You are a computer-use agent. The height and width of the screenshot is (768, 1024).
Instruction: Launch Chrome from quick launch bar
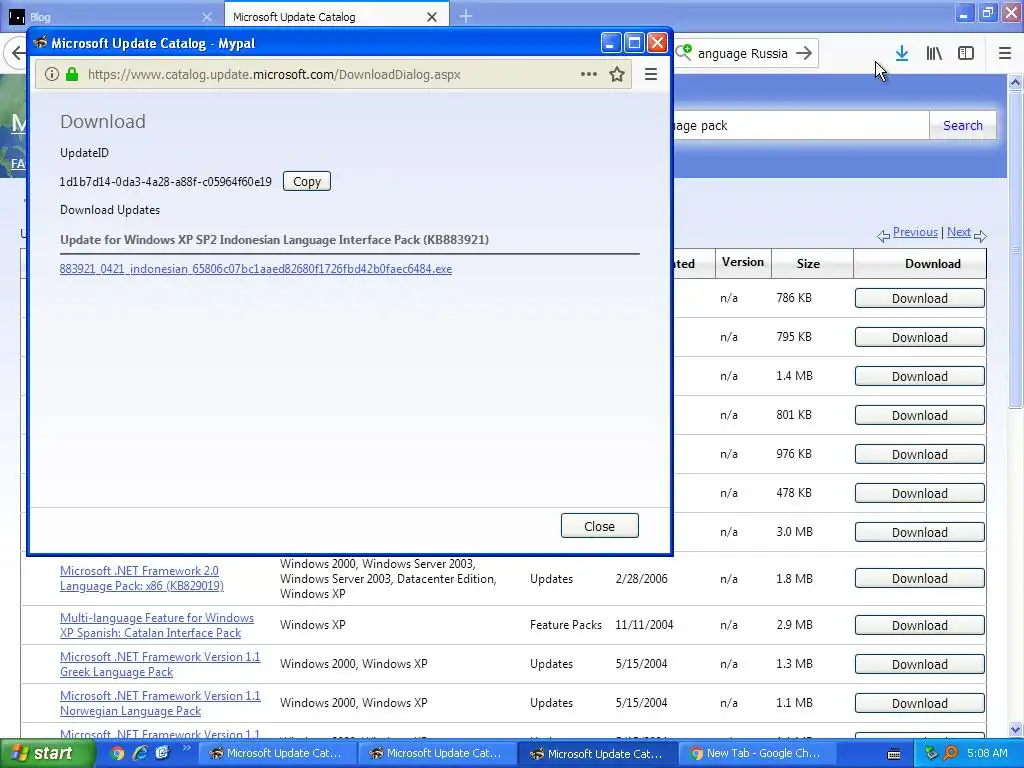click(118, 753)
